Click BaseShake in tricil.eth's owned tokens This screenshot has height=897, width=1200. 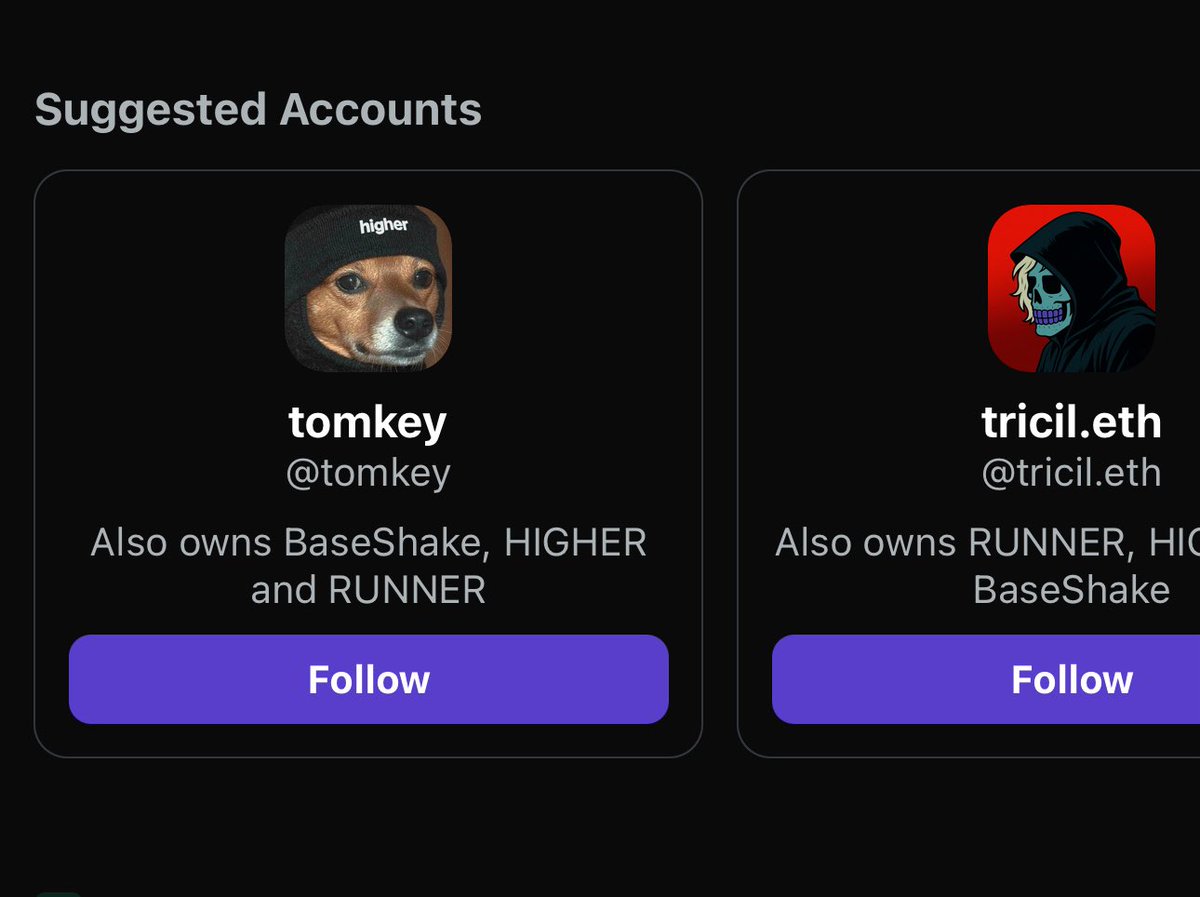tap(1071, 590)
